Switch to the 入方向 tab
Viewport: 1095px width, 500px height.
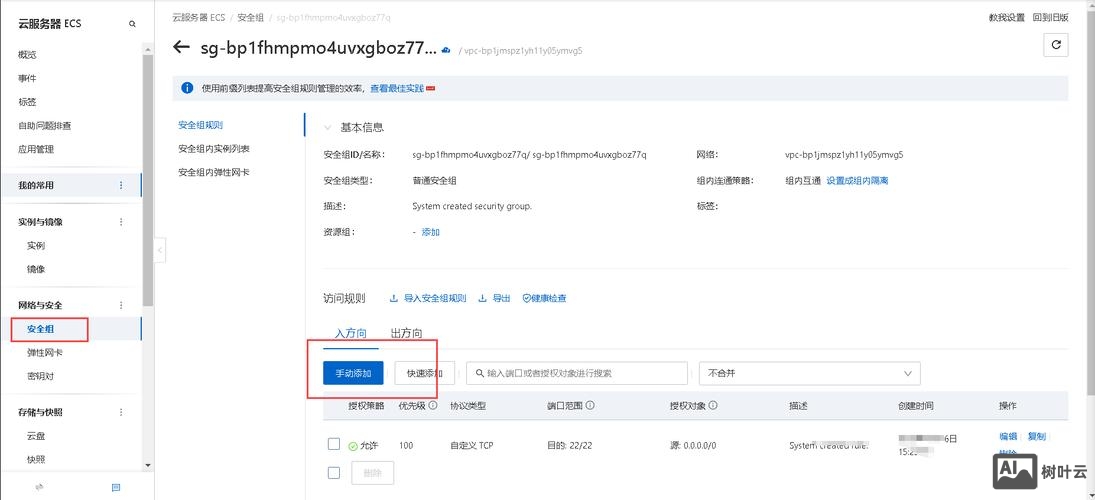pyautogui.click(x=351, y=333)
